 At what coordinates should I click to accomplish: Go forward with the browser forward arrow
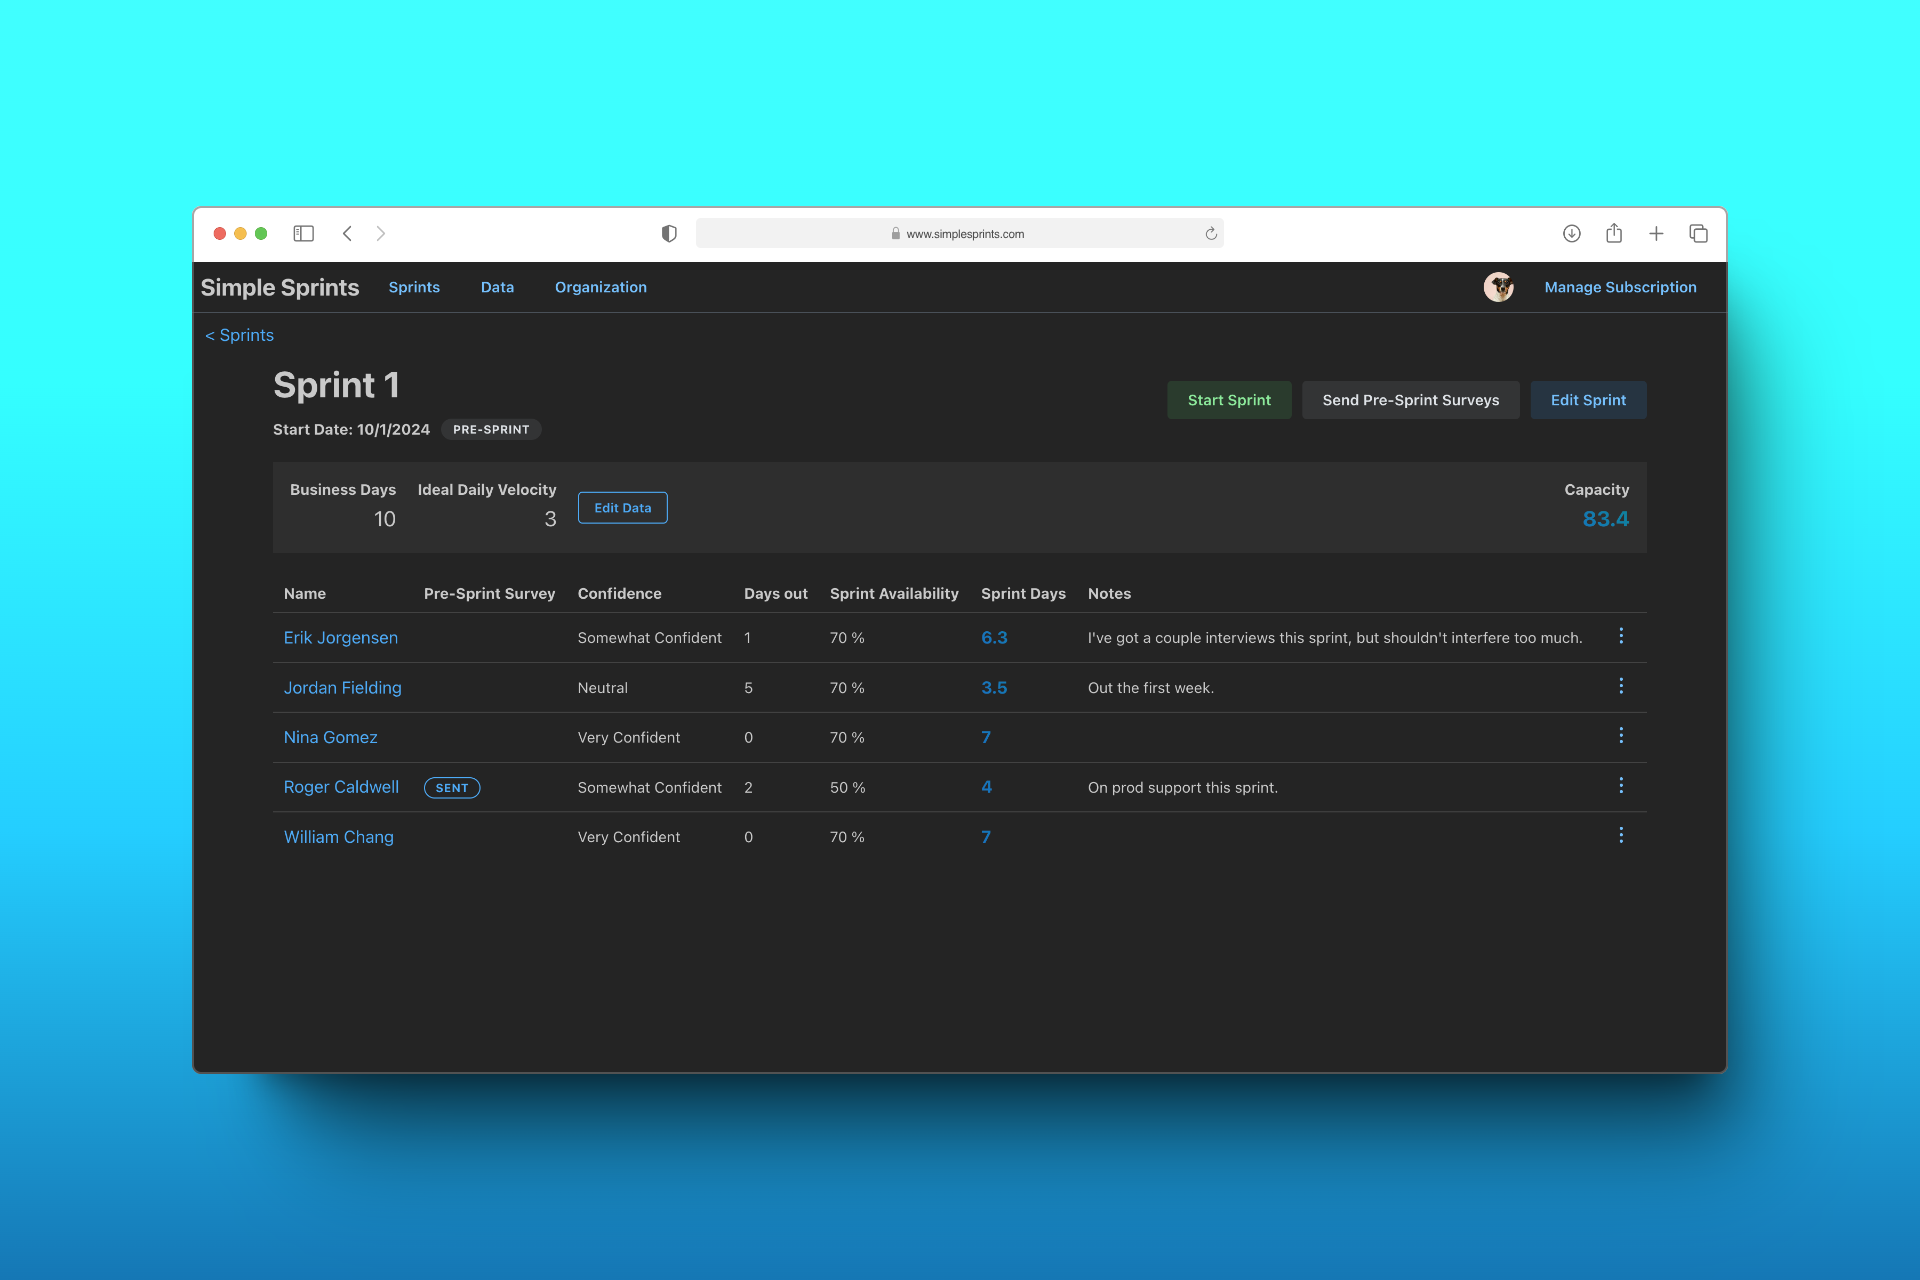pyautogui.click(x=381, y=233)
